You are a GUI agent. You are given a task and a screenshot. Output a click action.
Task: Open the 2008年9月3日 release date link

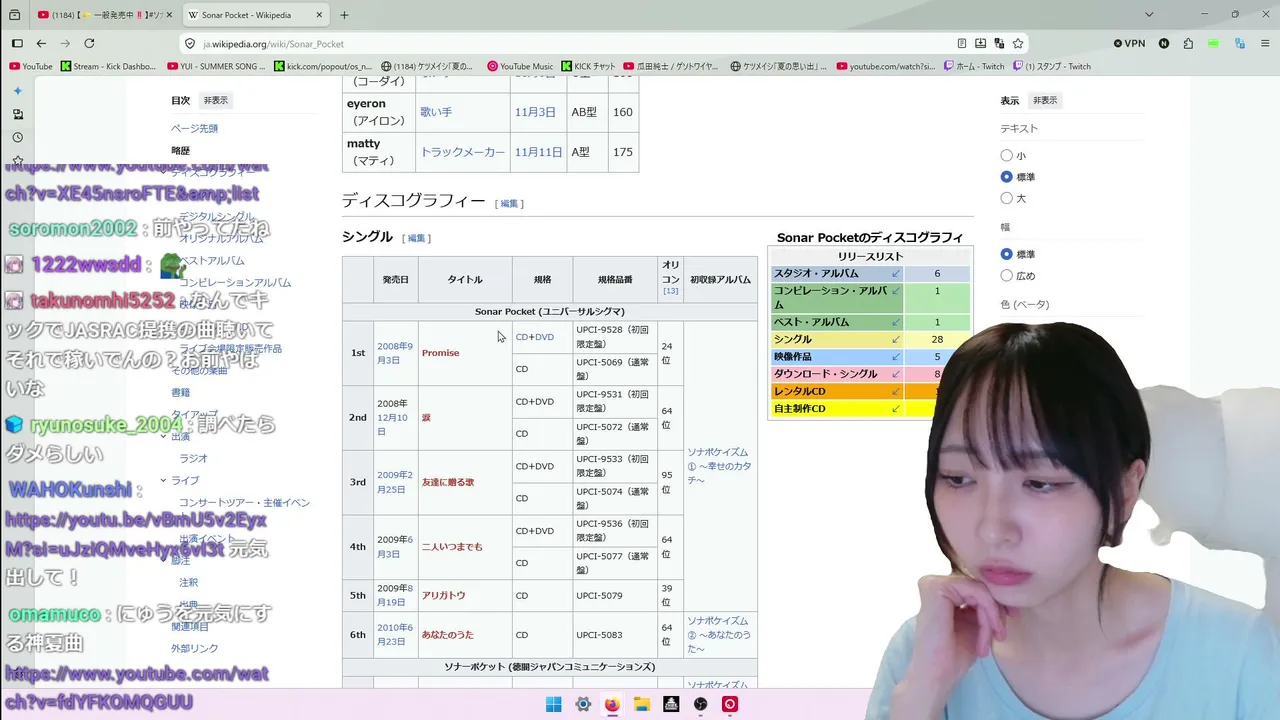click(x=394, y=353)
